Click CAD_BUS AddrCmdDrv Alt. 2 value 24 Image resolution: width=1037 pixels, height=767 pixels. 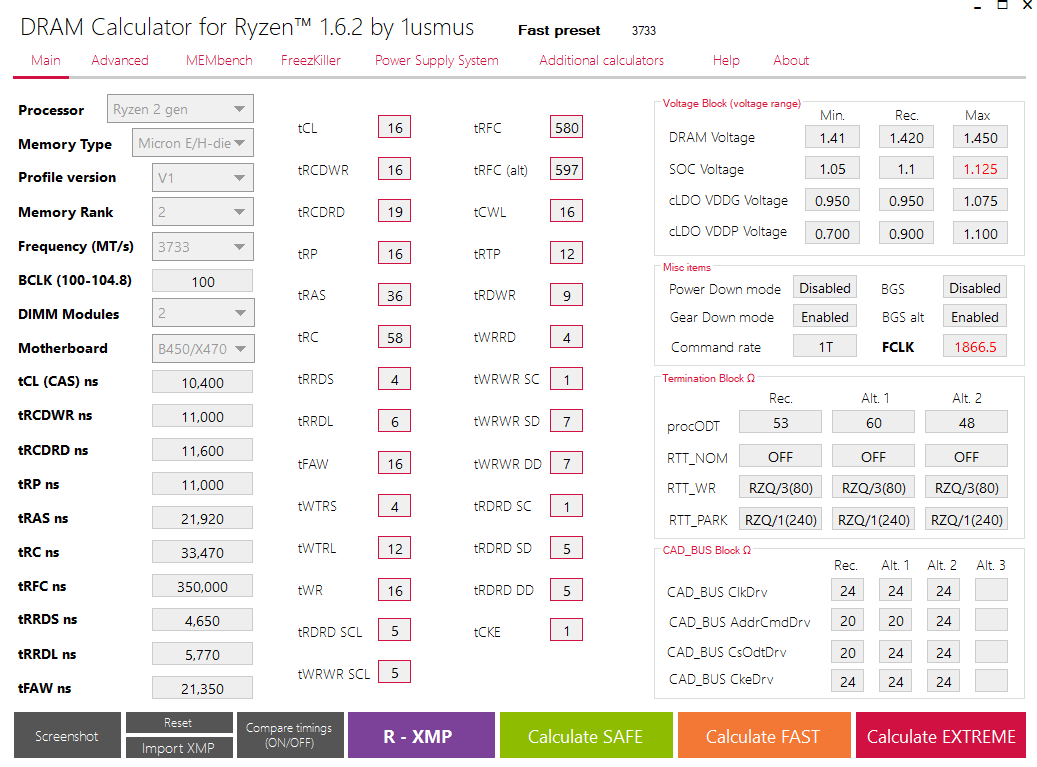click(x=944, y=621)
